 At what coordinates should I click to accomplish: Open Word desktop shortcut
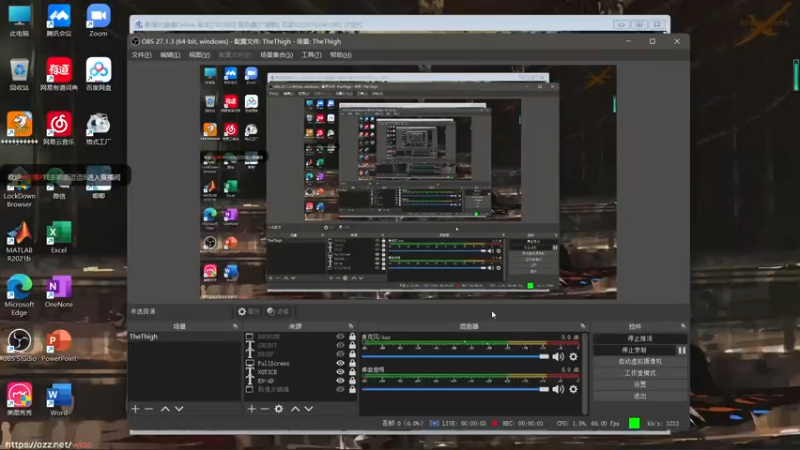coord(59,400)
